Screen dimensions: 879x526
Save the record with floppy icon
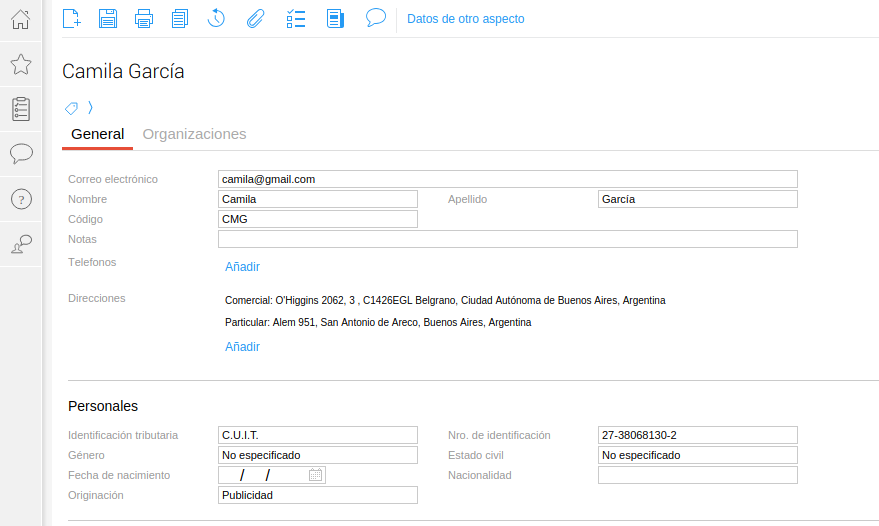click(x=108, y=19)
